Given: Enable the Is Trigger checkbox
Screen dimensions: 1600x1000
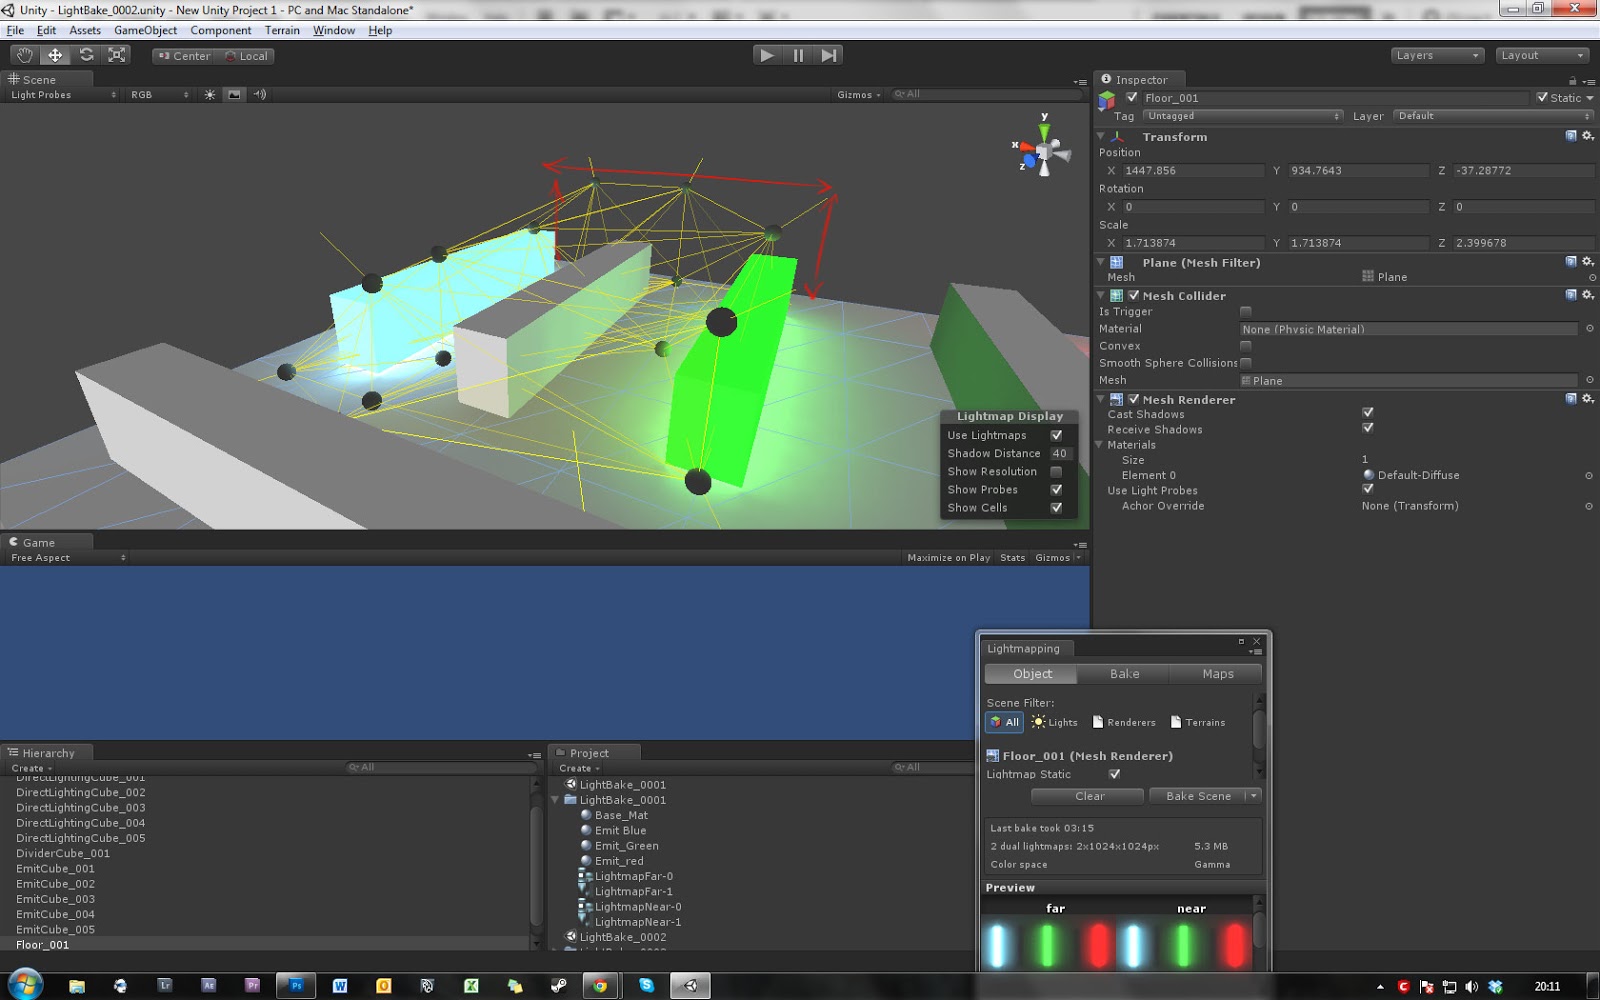Looking at the screenshot, I should [x=1246, y=312].
